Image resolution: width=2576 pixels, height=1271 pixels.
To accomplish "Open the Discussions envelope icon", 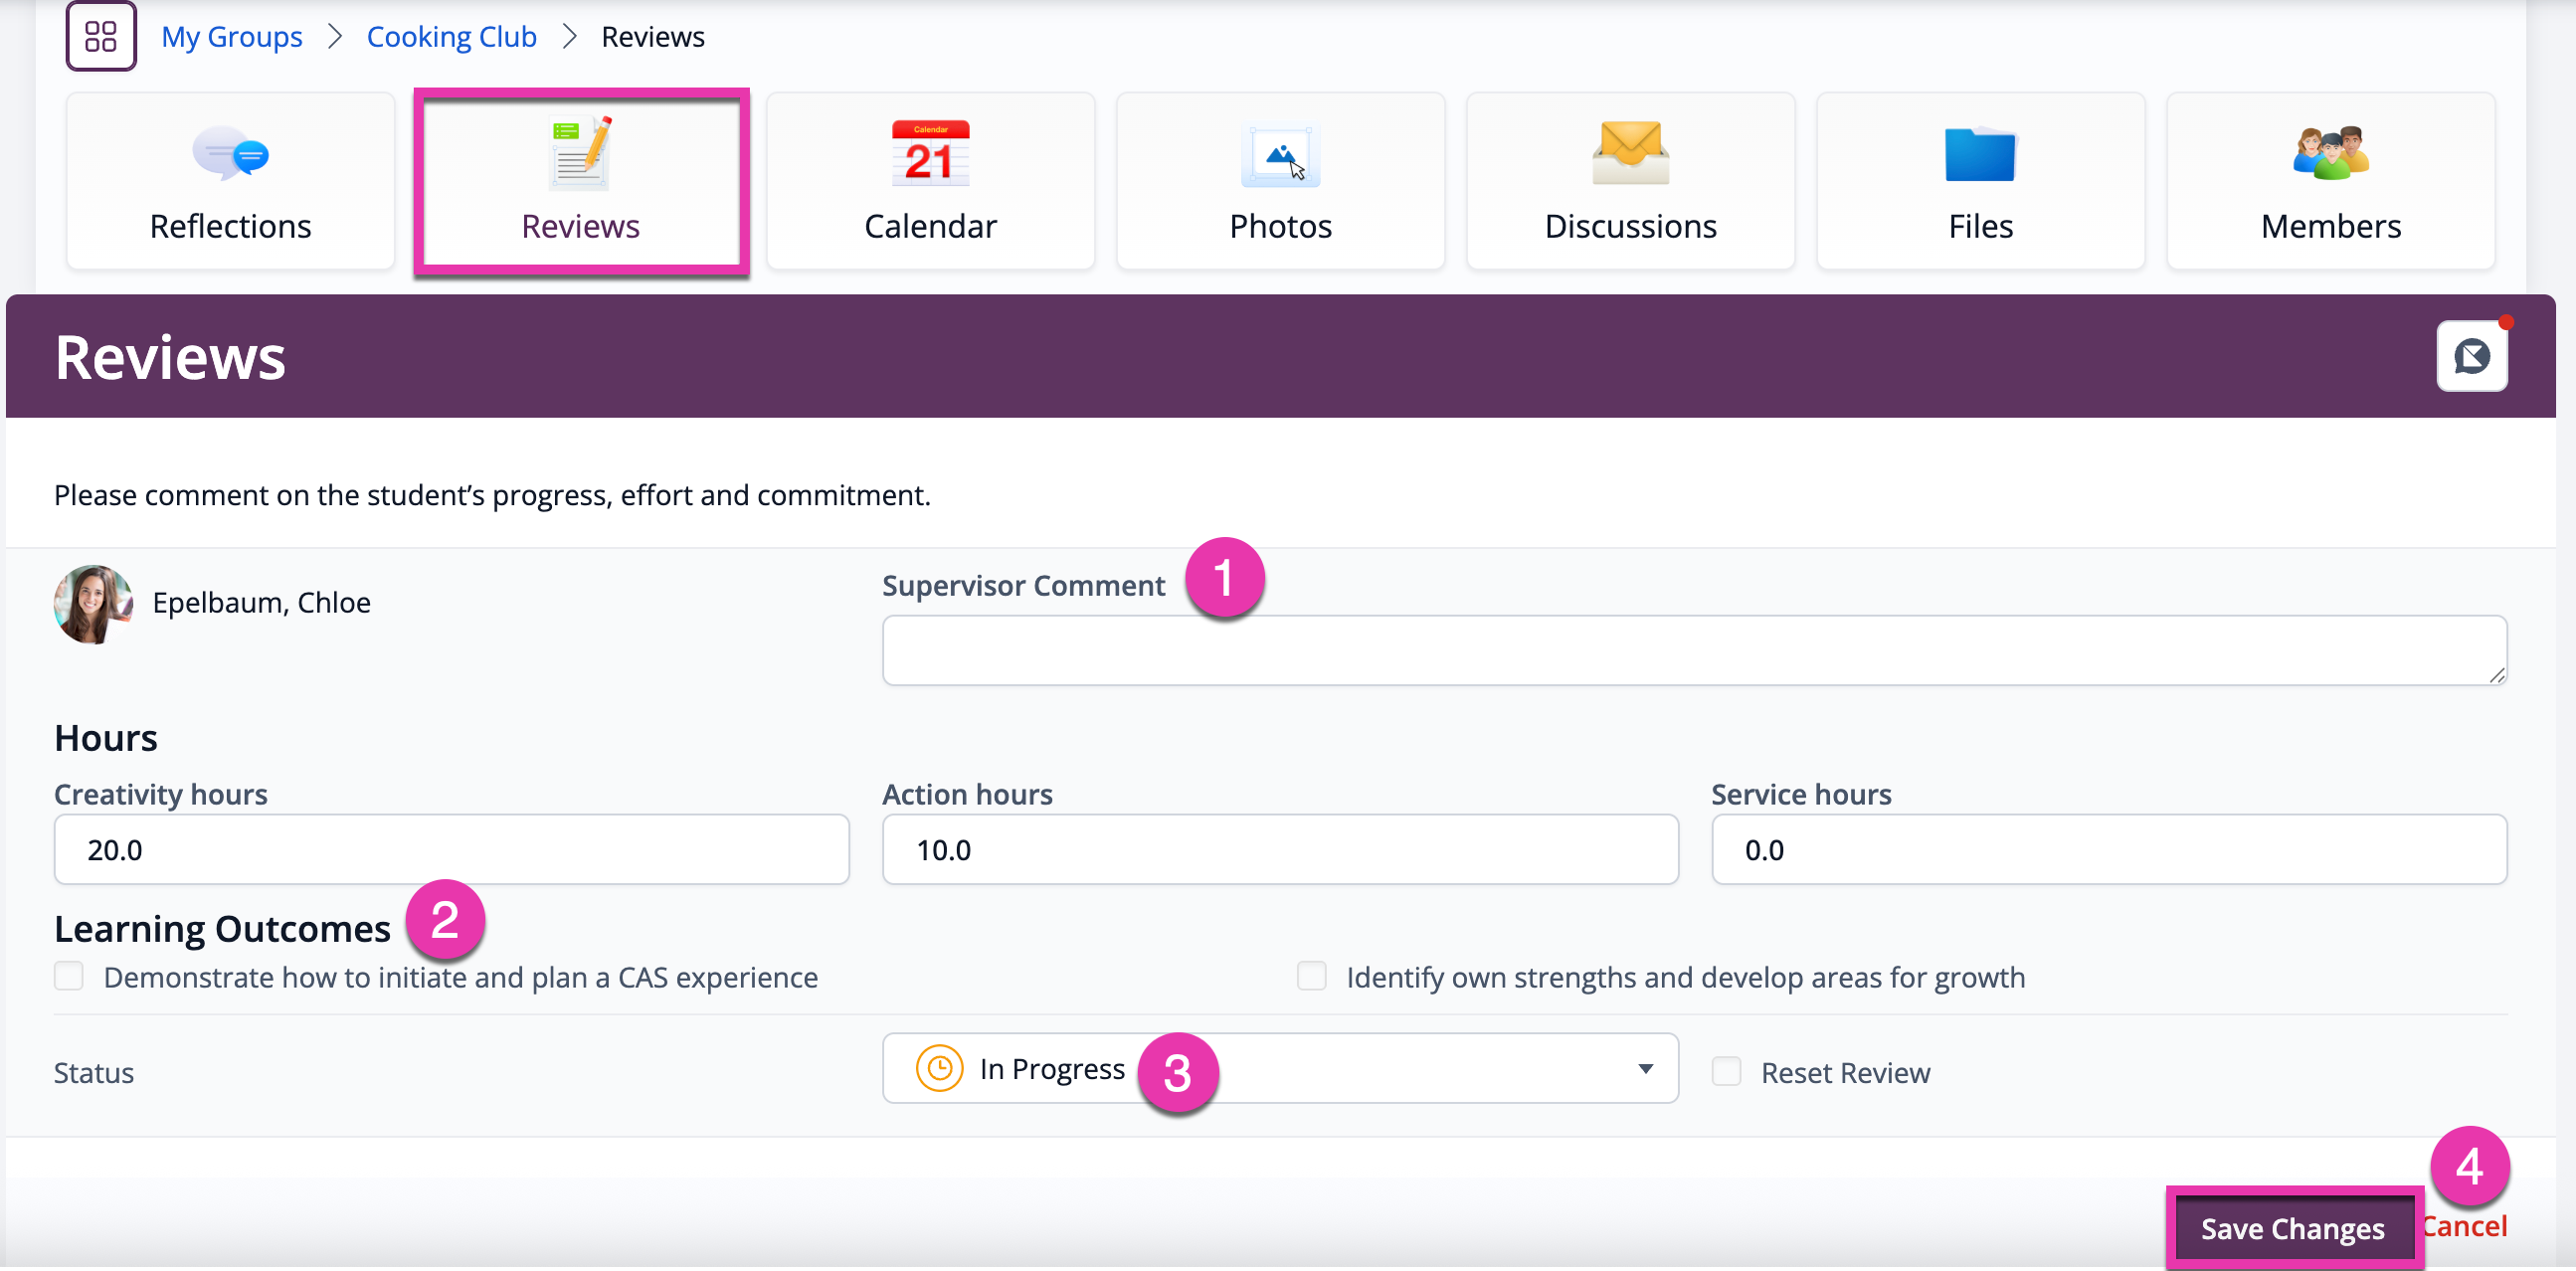I will click(1630, 153).
